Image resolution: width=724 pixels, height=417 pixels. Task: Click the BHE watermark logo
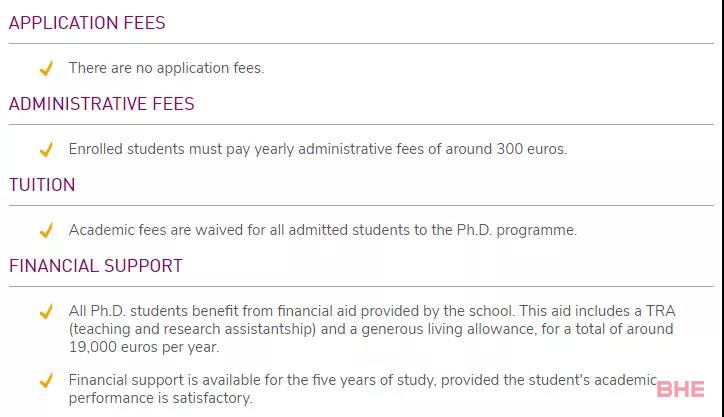[x=681, y=389]
